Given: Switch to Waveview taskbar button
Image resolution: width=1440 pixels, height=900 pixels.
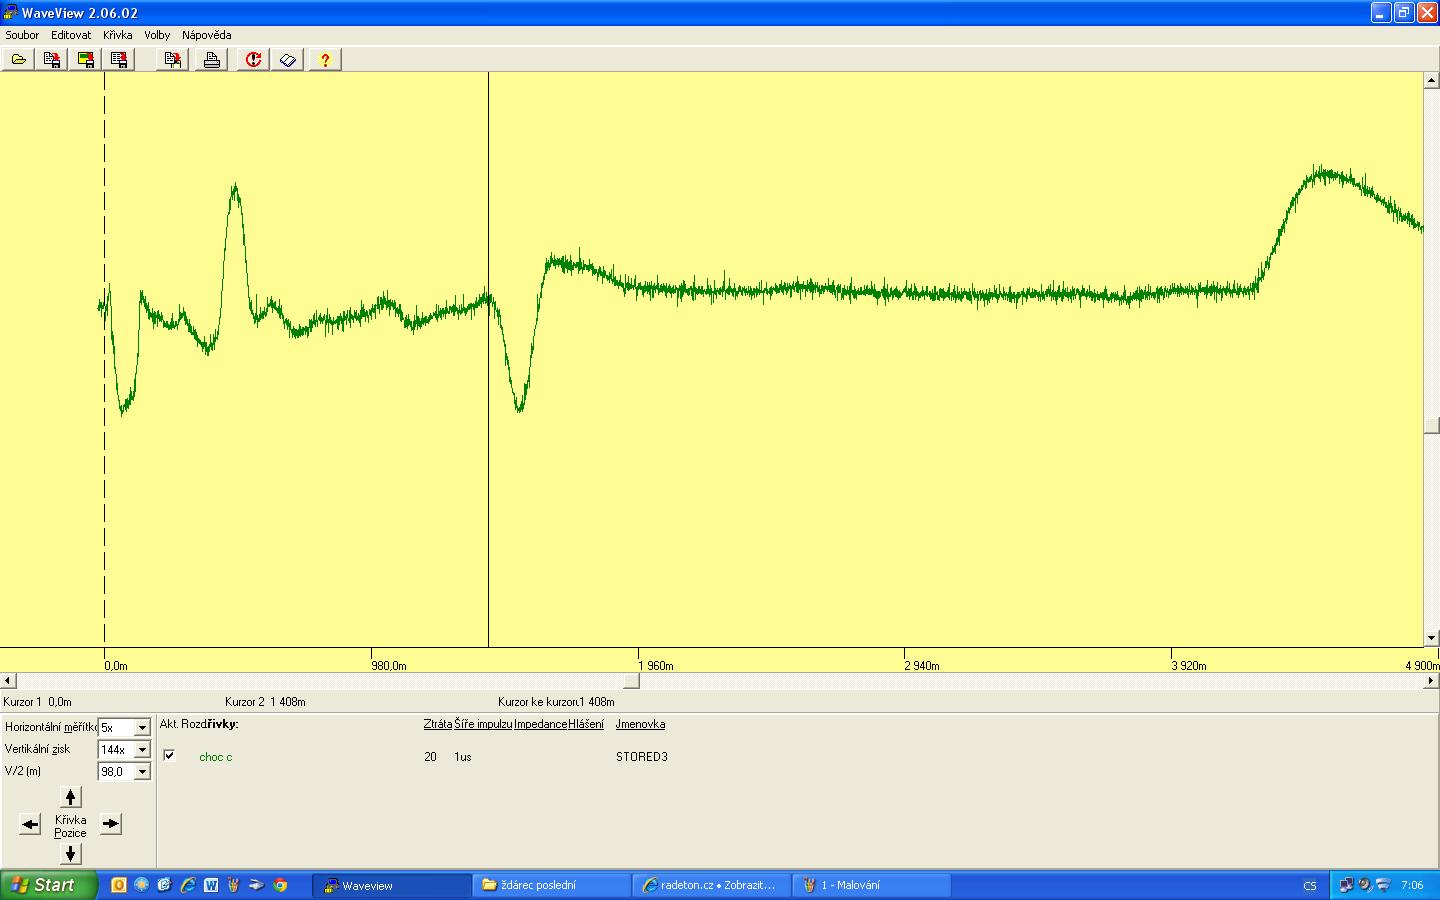Looking at the screenshot, I should [391, 885].
